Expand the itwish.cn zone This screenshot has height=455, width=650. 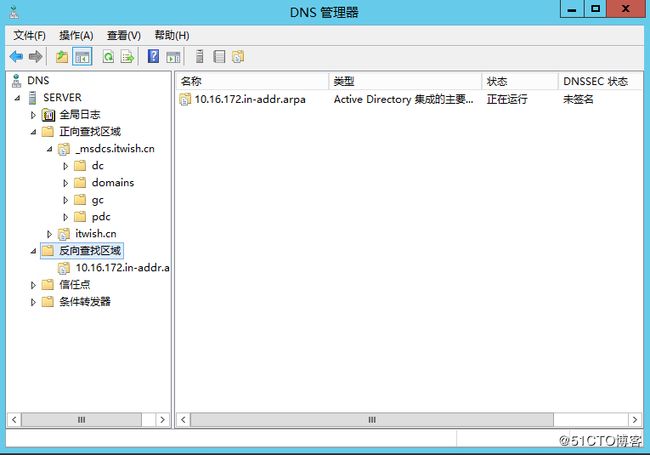pos(49,234)
